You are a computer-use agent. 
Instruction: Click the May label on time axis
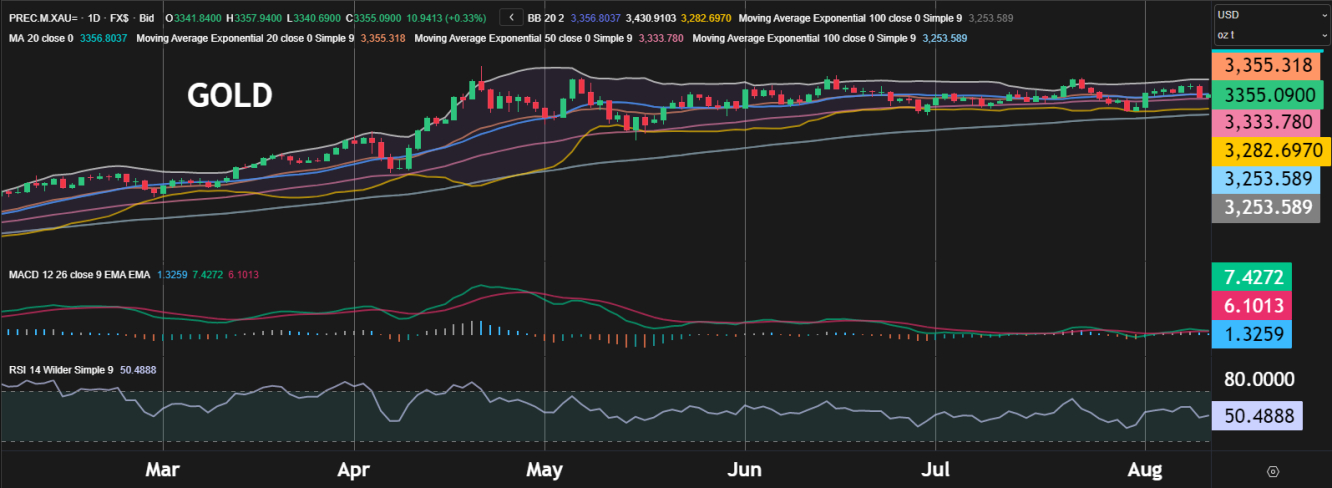pos(544,469)
